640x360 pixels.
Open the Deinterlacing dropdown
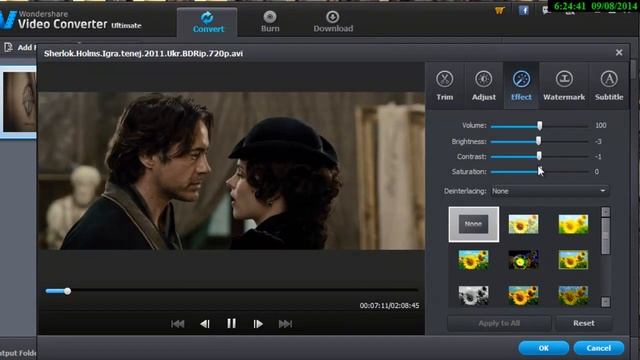pyautogui.click(x=549, y=191)
